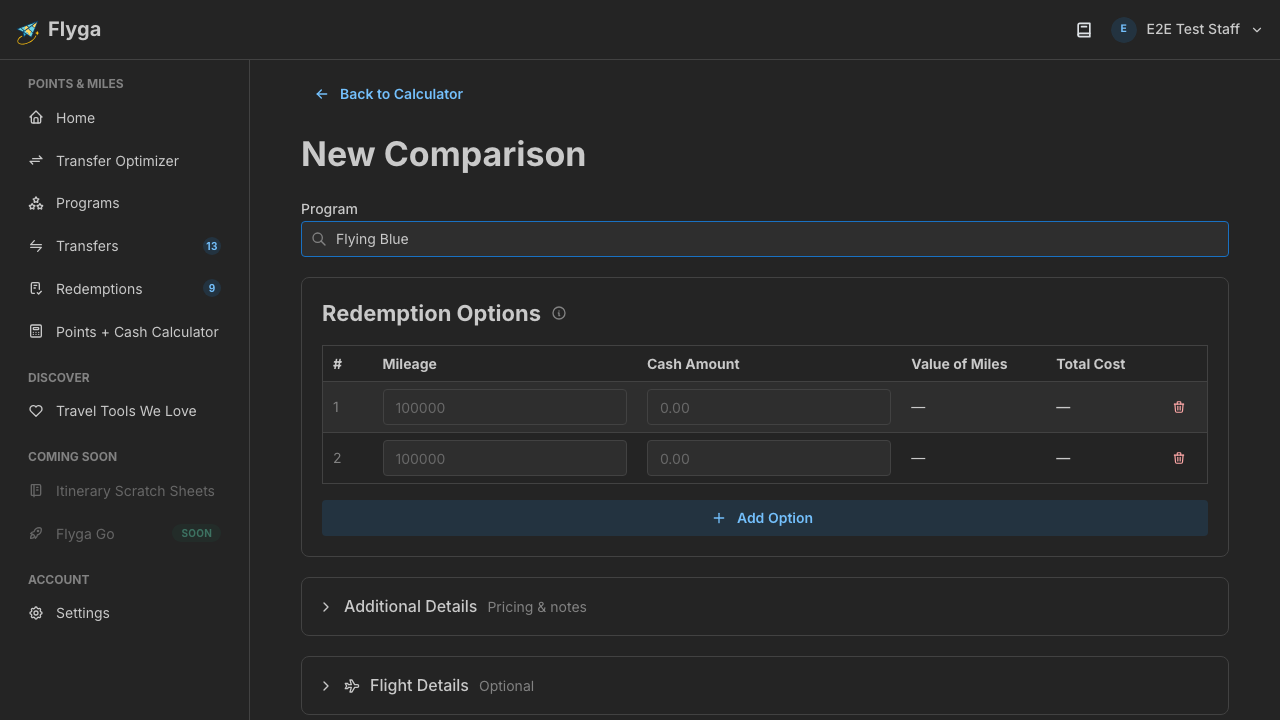Open the Transfers sidebar item

tap(124, 246)
